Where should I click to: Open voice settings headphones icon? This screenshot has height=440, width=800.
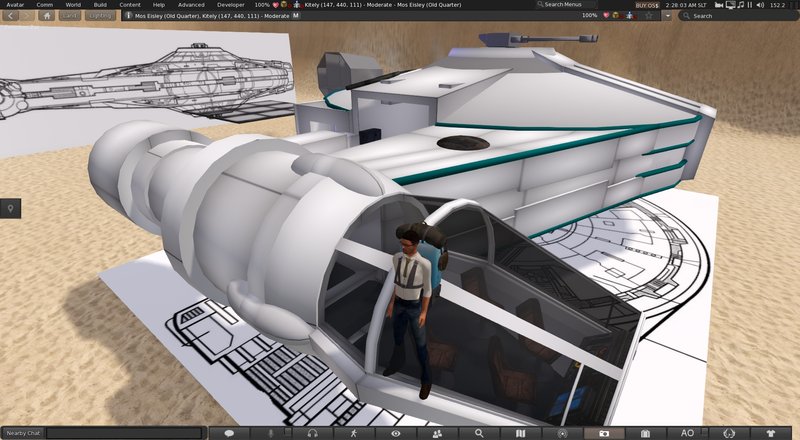click(x=312, y=433)
